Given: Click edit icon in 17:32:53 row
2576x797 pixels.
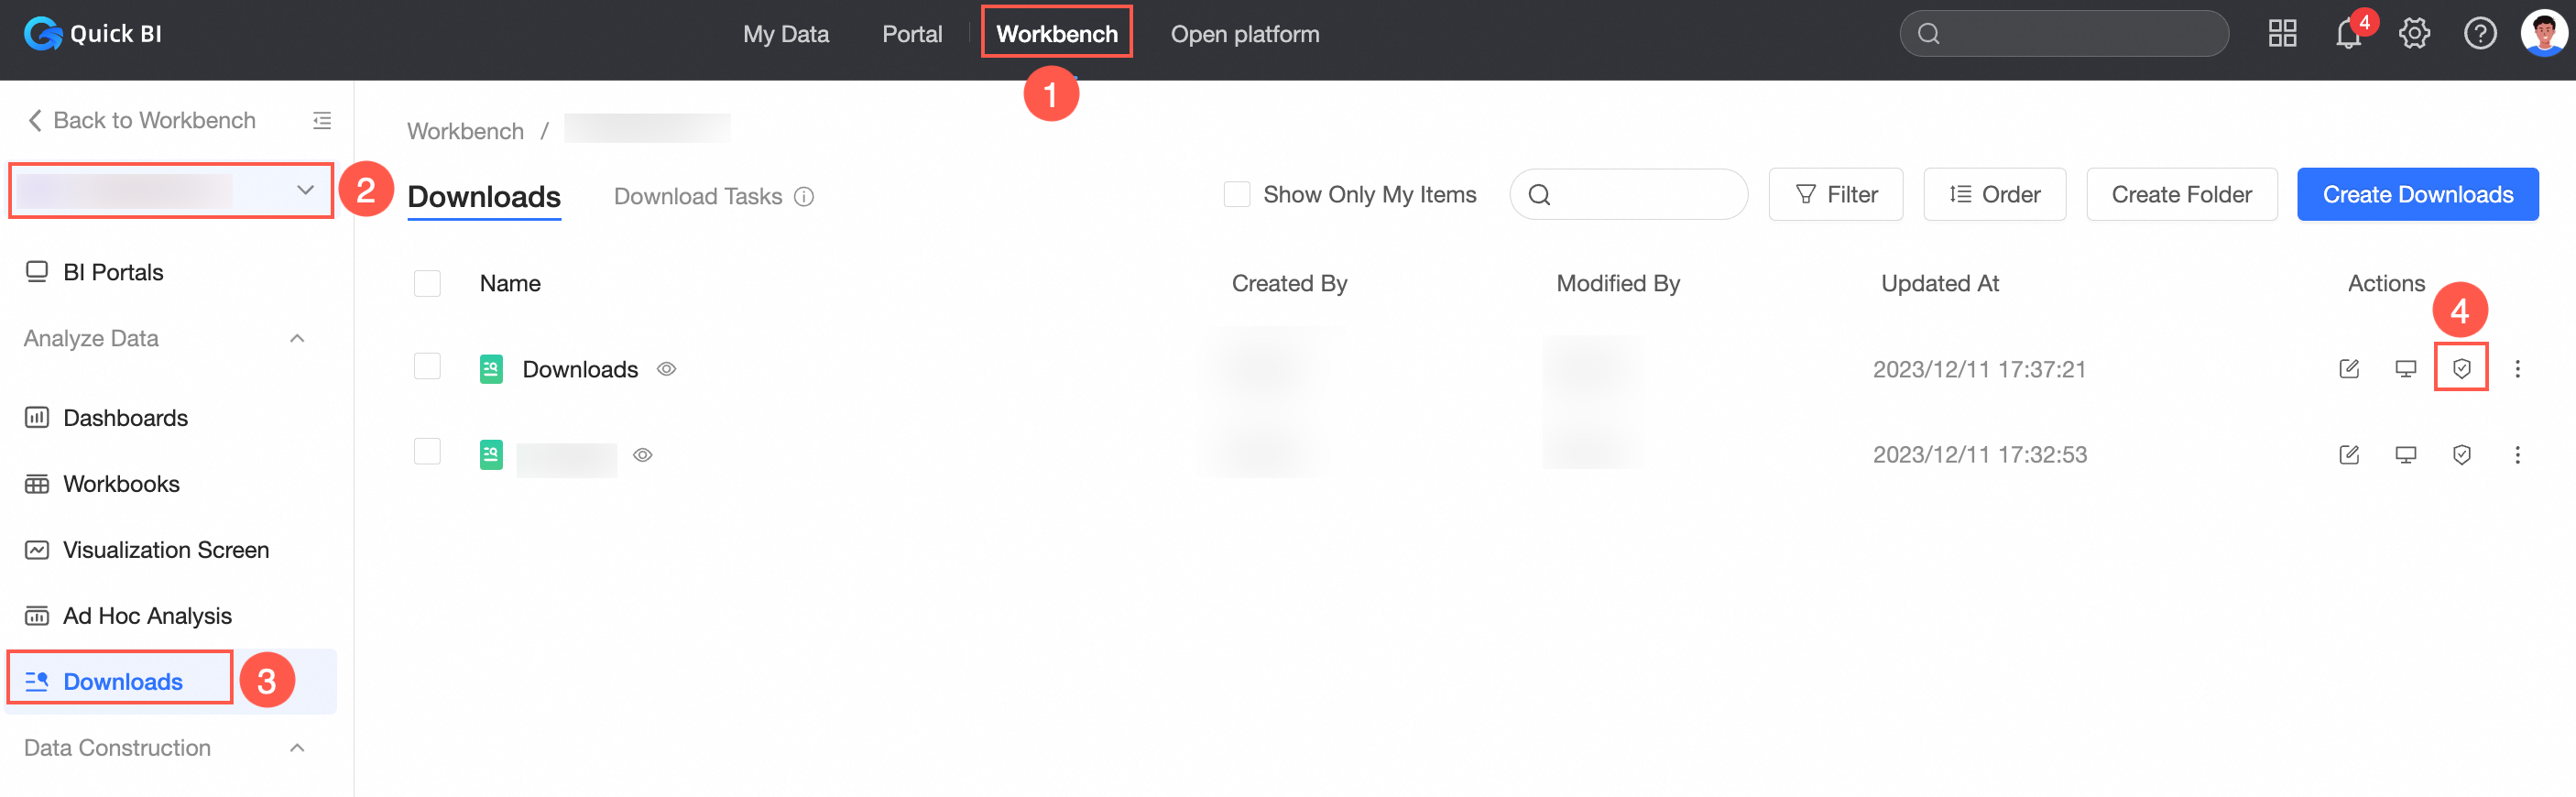Looking at the screenshot, I should 2349,455.
